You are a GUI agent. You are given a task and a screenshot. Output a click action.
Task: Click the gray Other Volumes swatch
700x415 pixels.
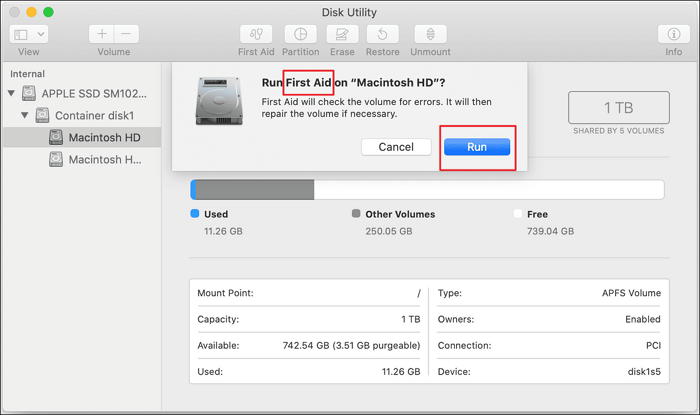pyautogui.click(x=356, y=214)
